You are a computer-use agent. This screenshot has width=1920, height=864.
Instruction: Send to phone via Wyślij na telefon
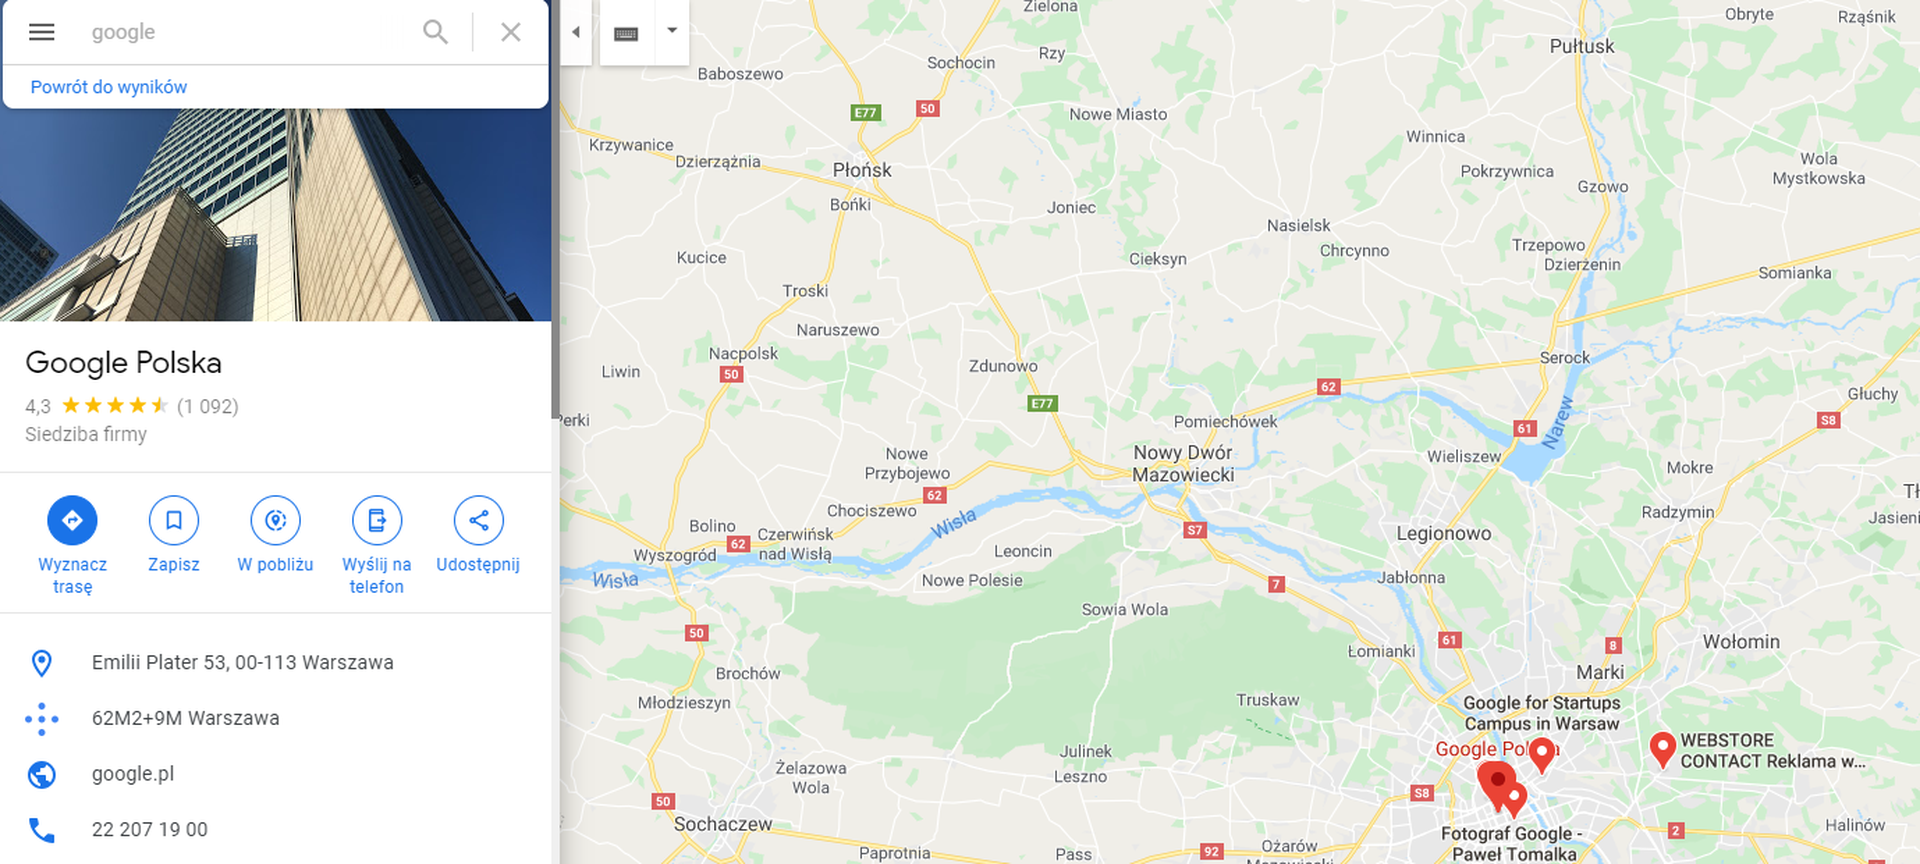(x=377, y=520)
